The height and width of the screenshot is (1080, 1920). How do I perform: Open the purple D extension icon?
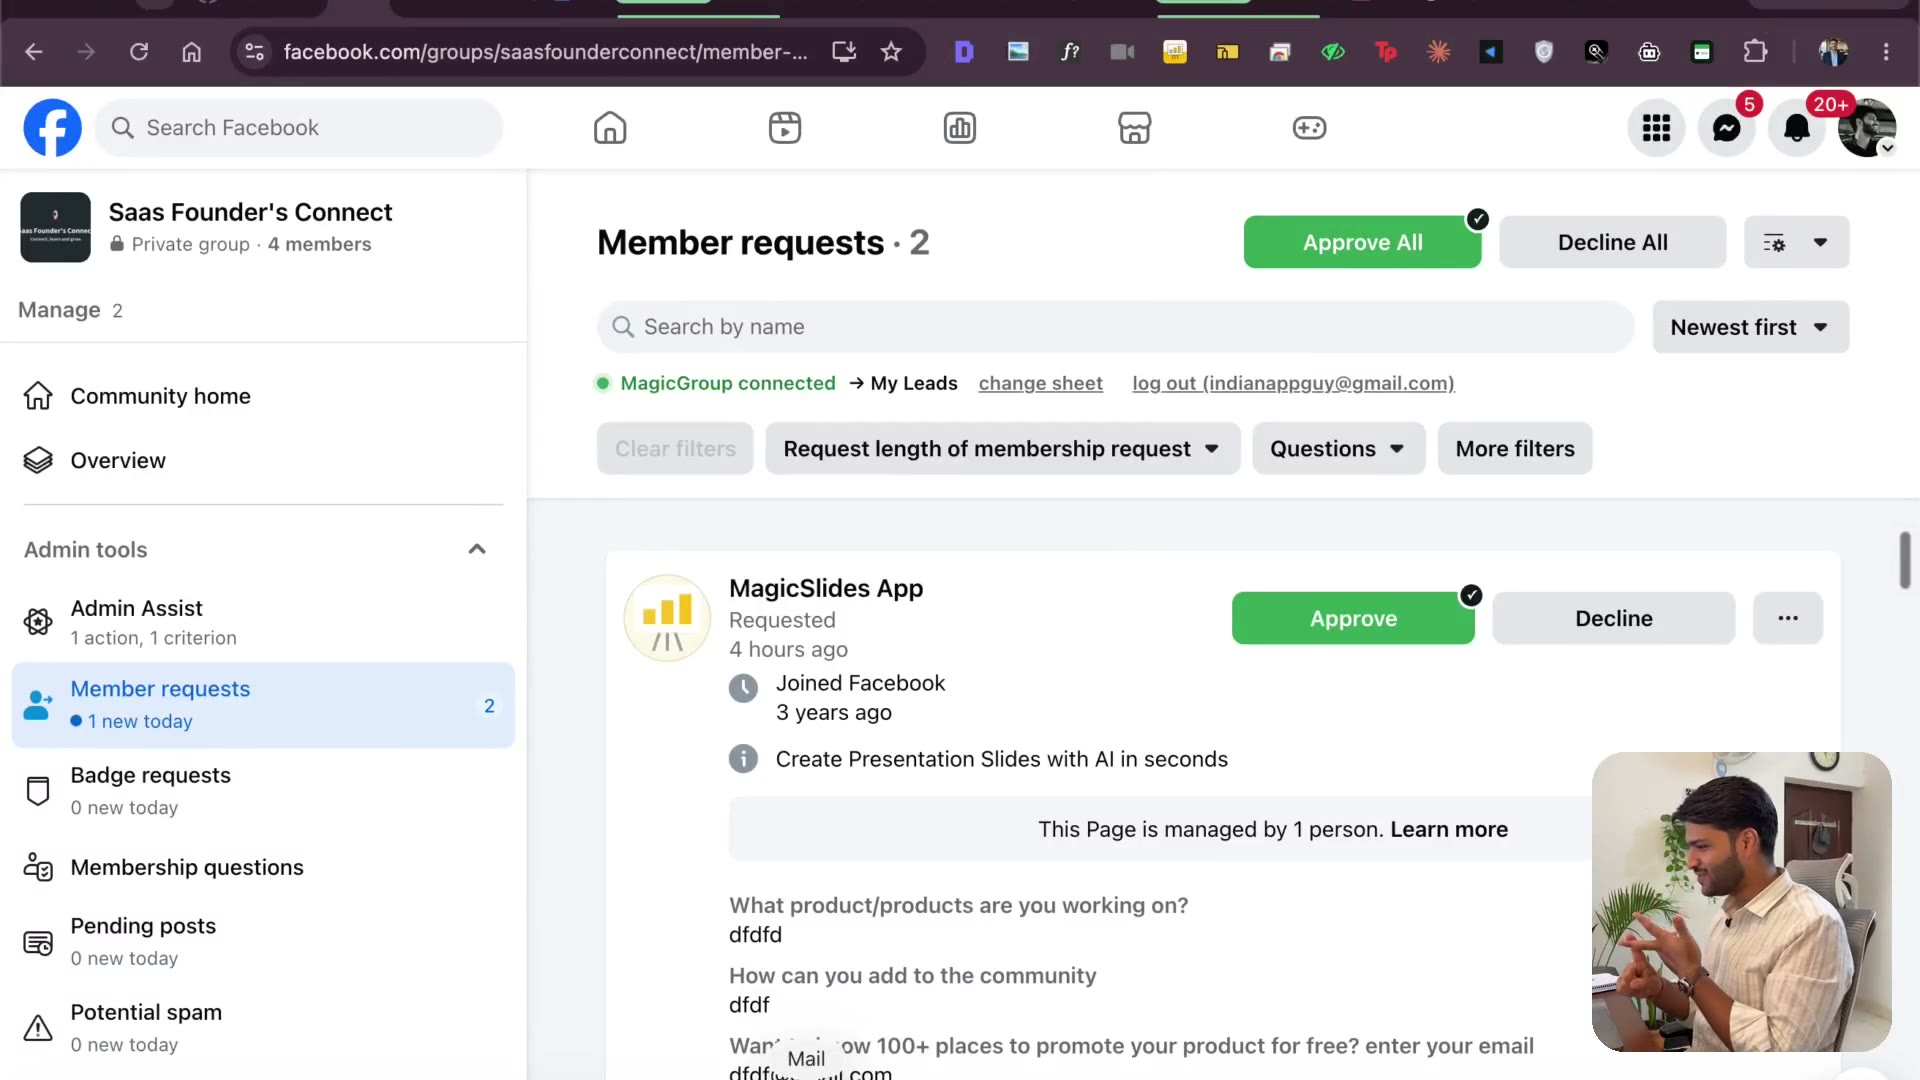coord(964,52)
